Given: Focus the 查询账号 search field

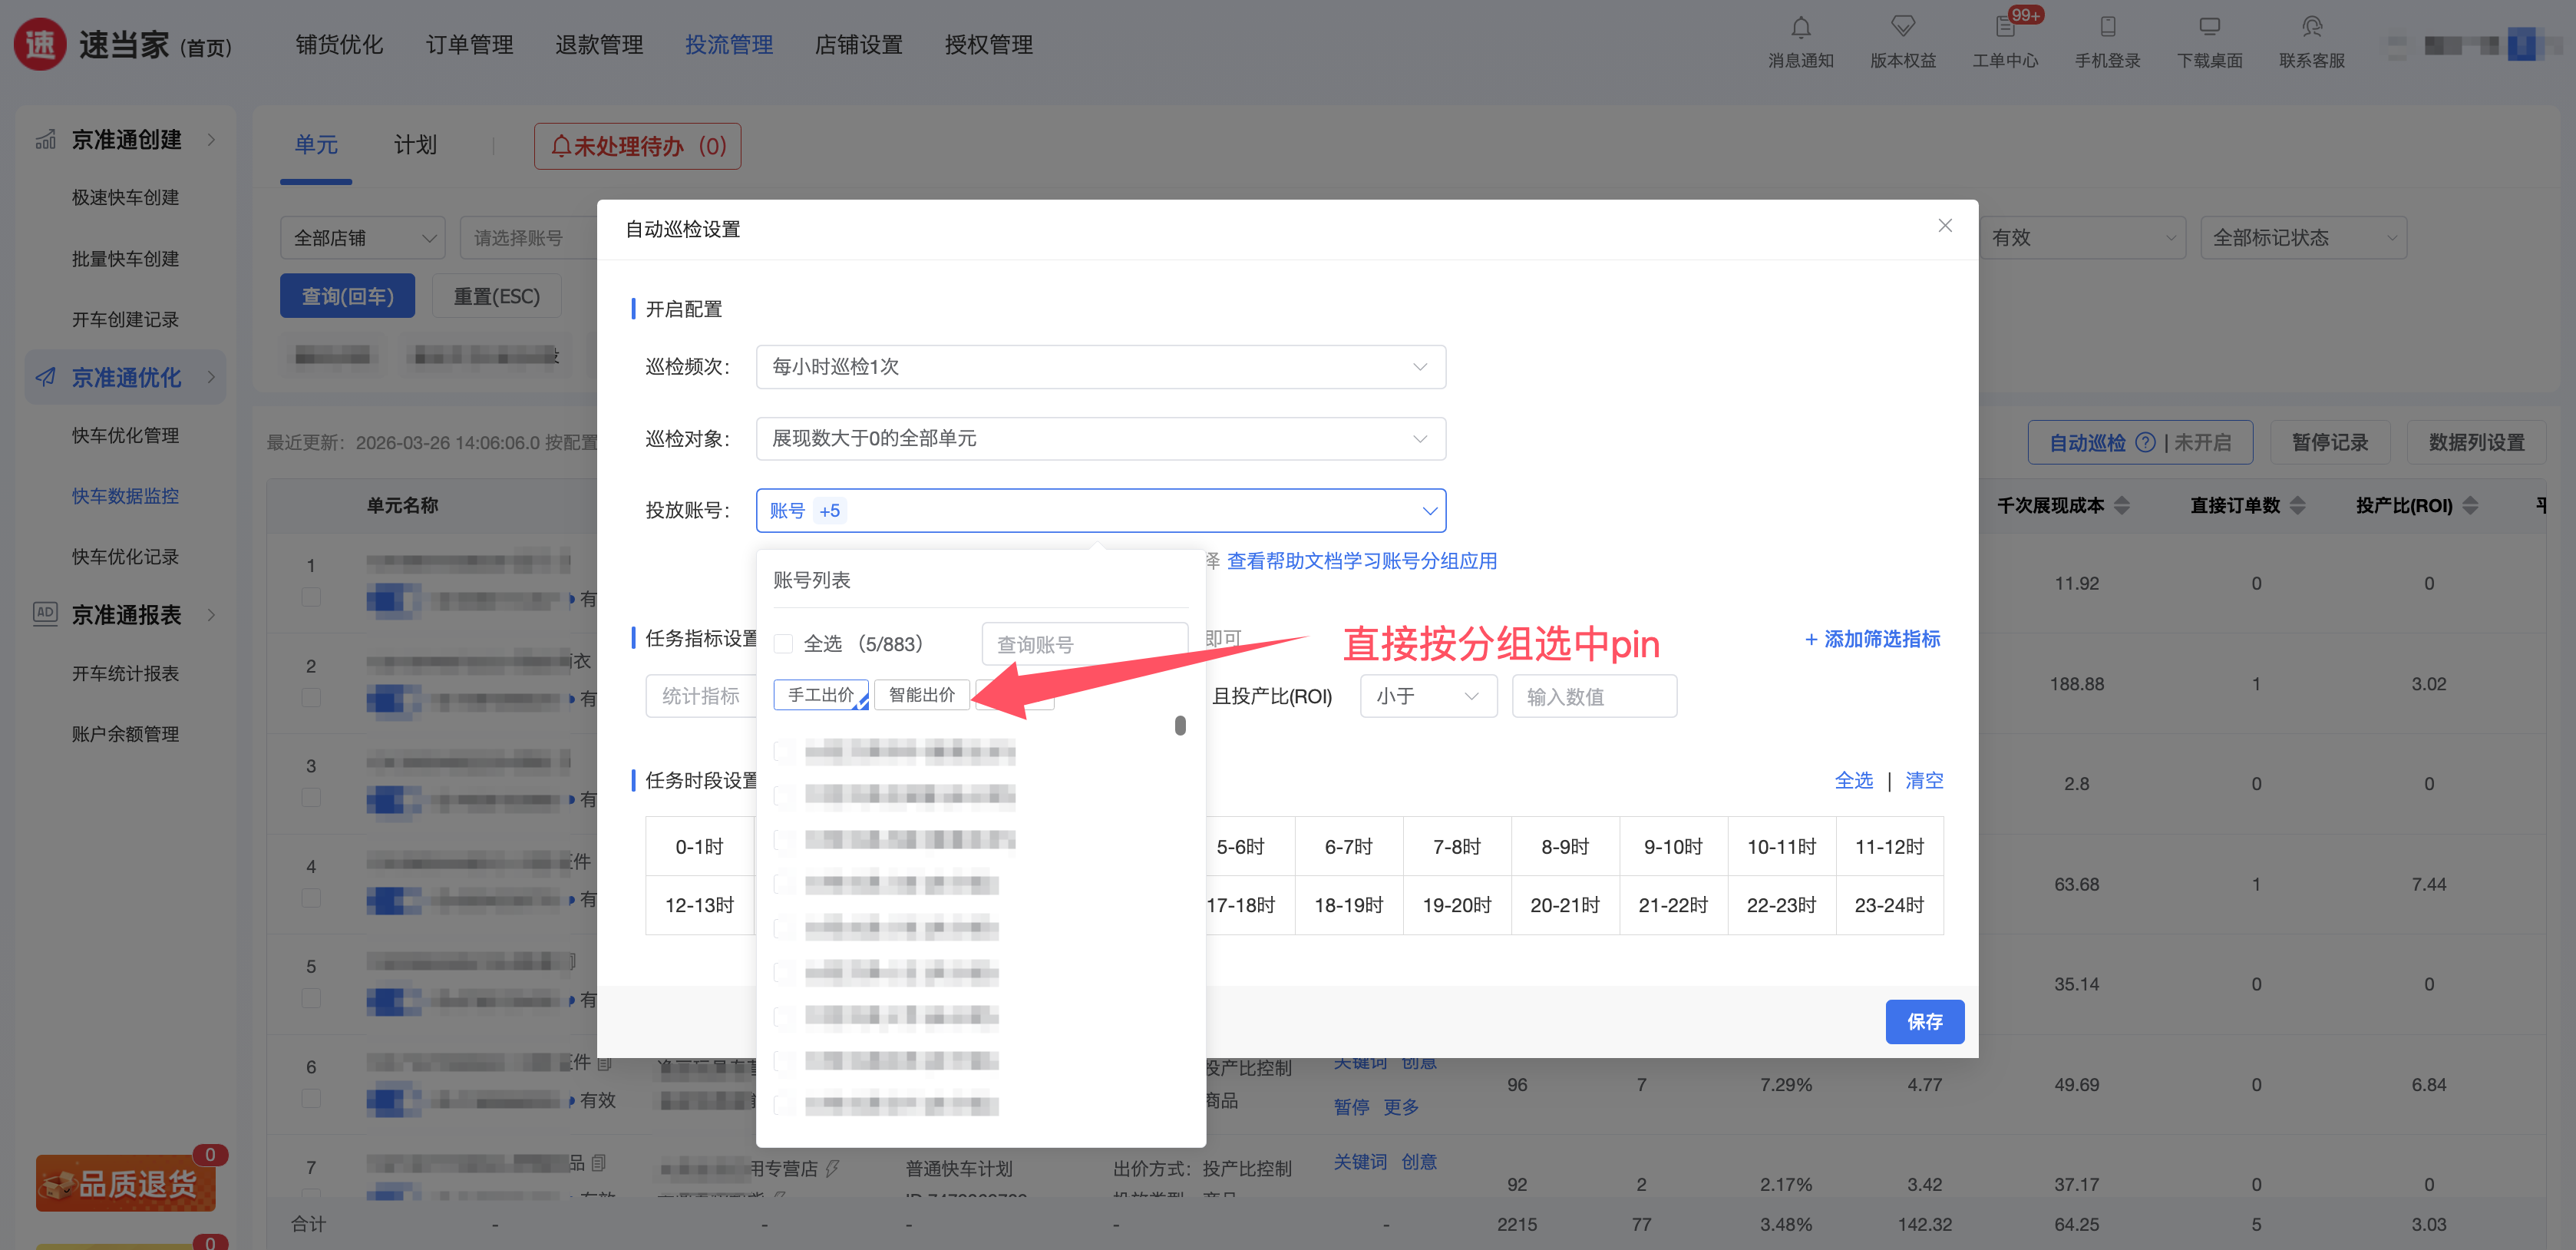Looking at the screenshot, I should 1084,644.
